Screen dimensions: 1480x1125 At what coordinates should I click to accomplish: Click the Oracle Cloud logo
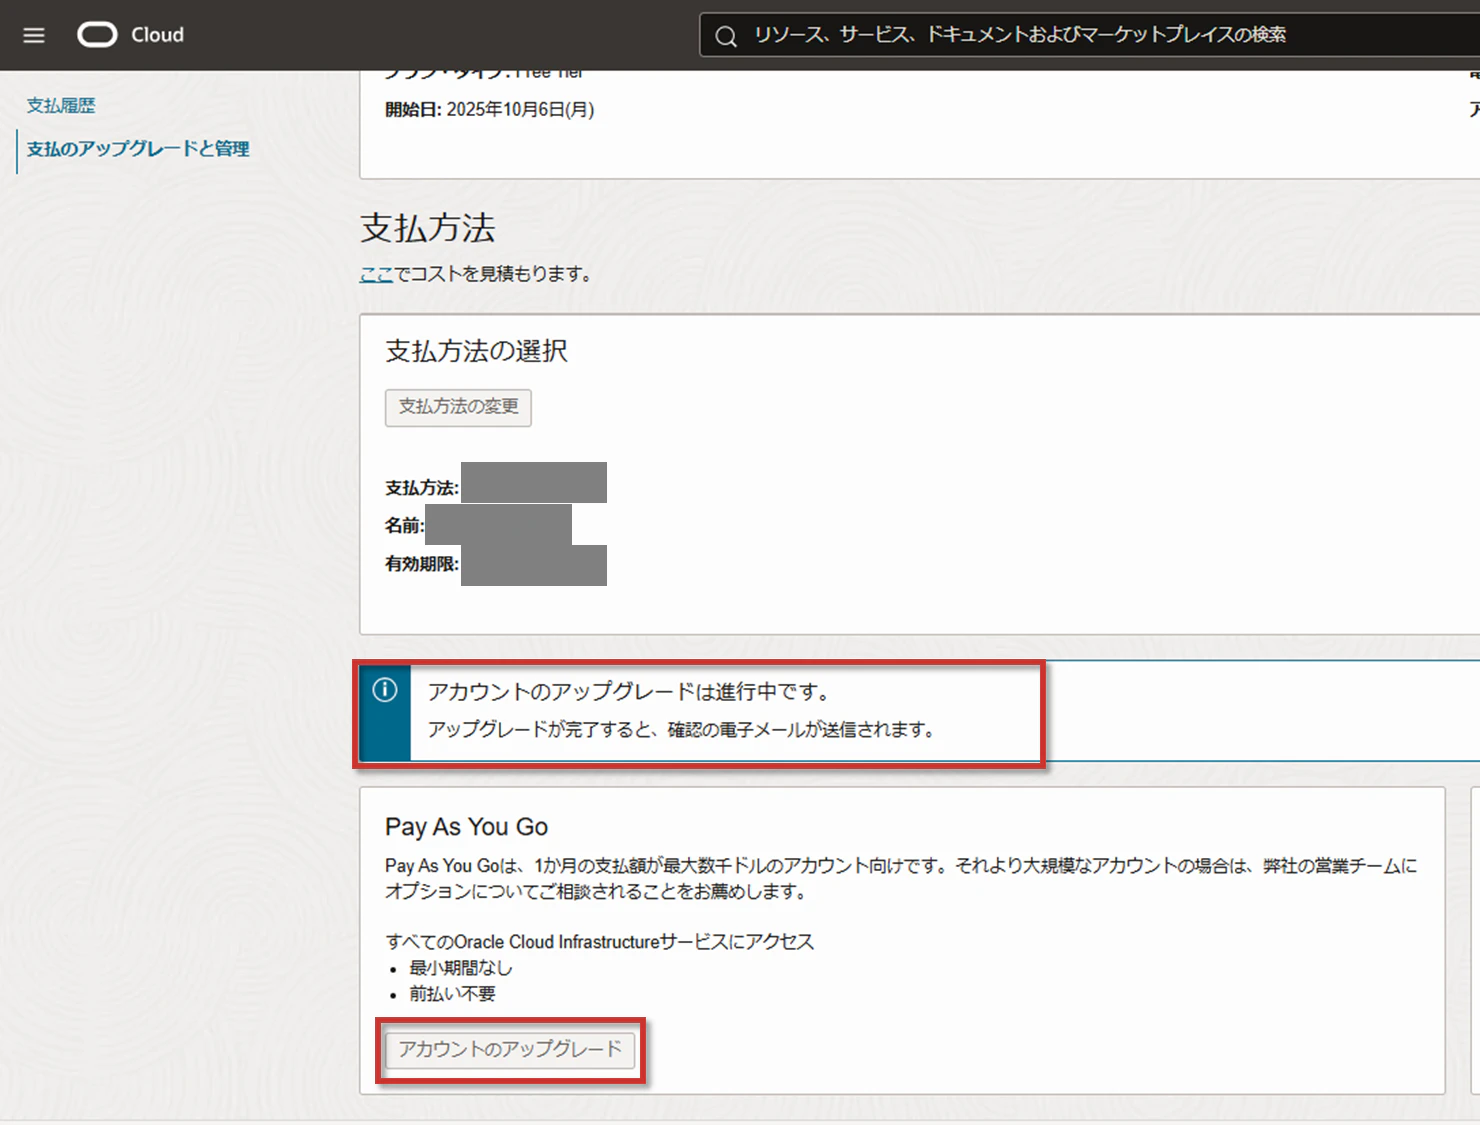coord(97,35)
